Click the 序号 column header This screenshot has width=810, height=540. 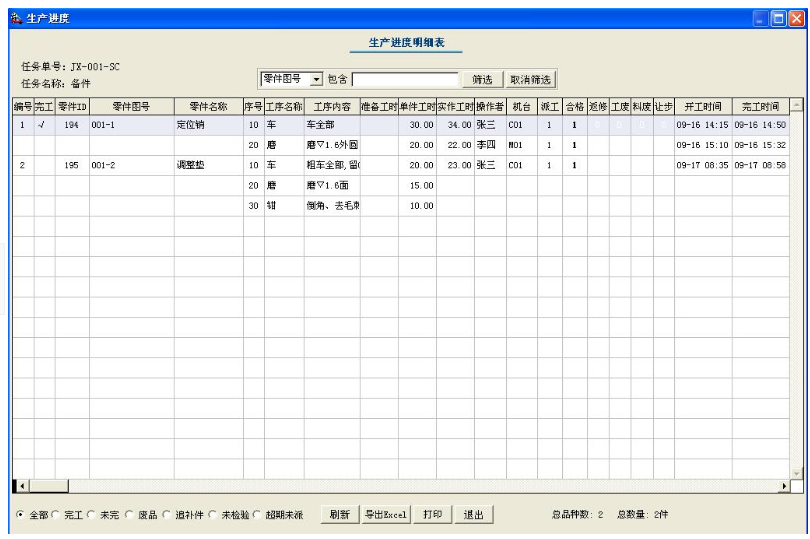(254, 107)
